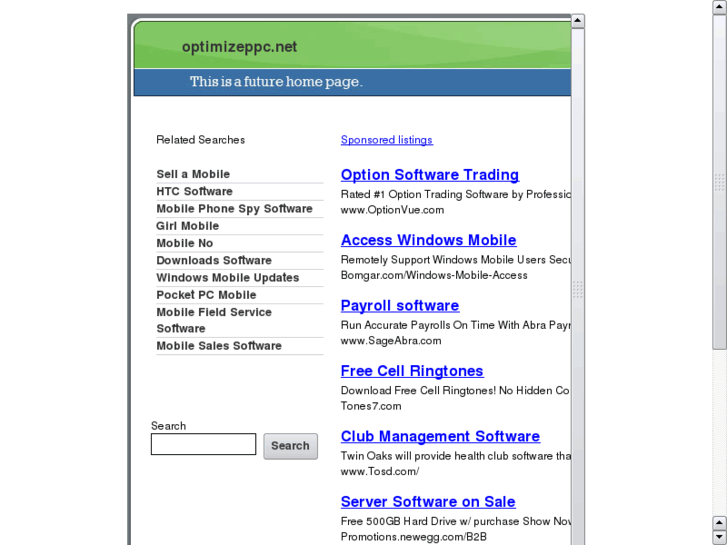Click 'Download Free Cell Ringtones!' description
727x545 pixels.
tap(456, 391)
